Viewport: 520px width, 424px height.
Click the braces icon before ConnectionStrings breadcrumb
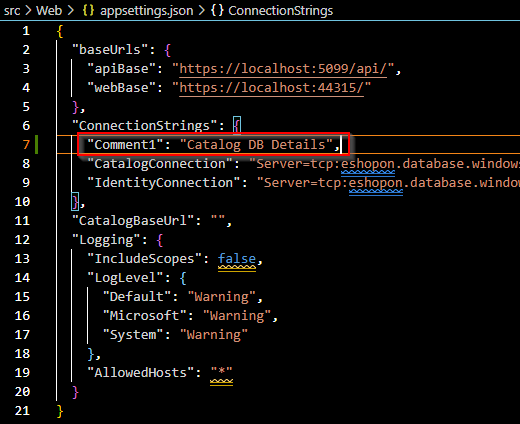click(217, 10)
